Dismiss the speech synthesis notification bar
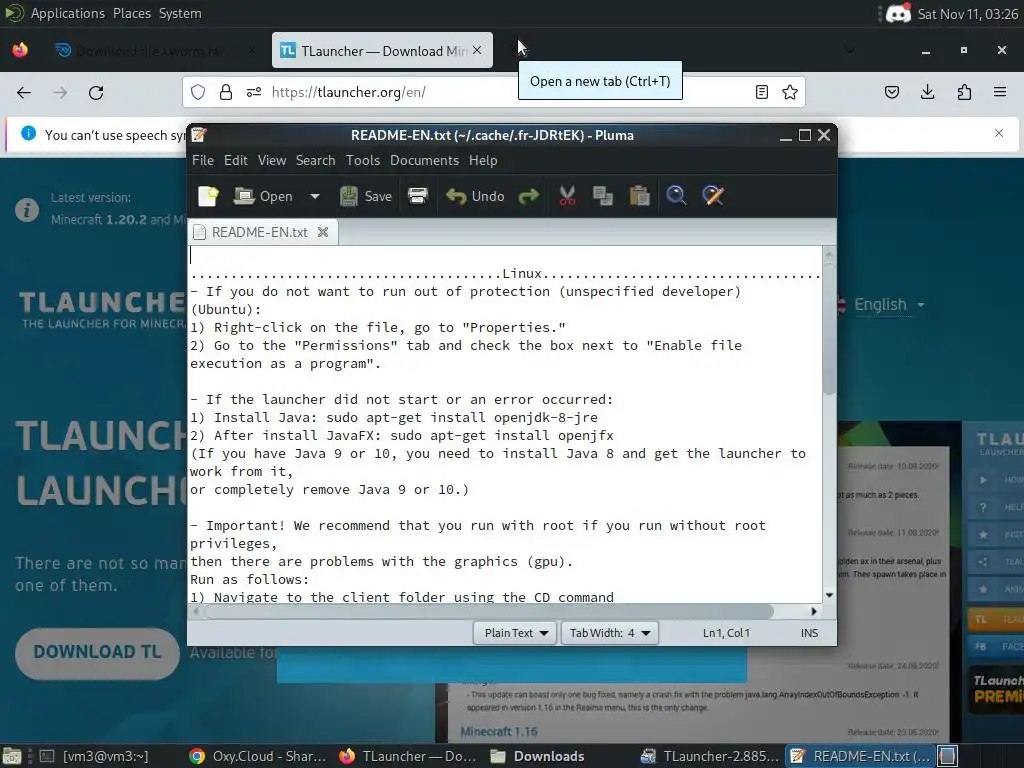The height and width of the screenshot is (768, 1024). (999, 133)
